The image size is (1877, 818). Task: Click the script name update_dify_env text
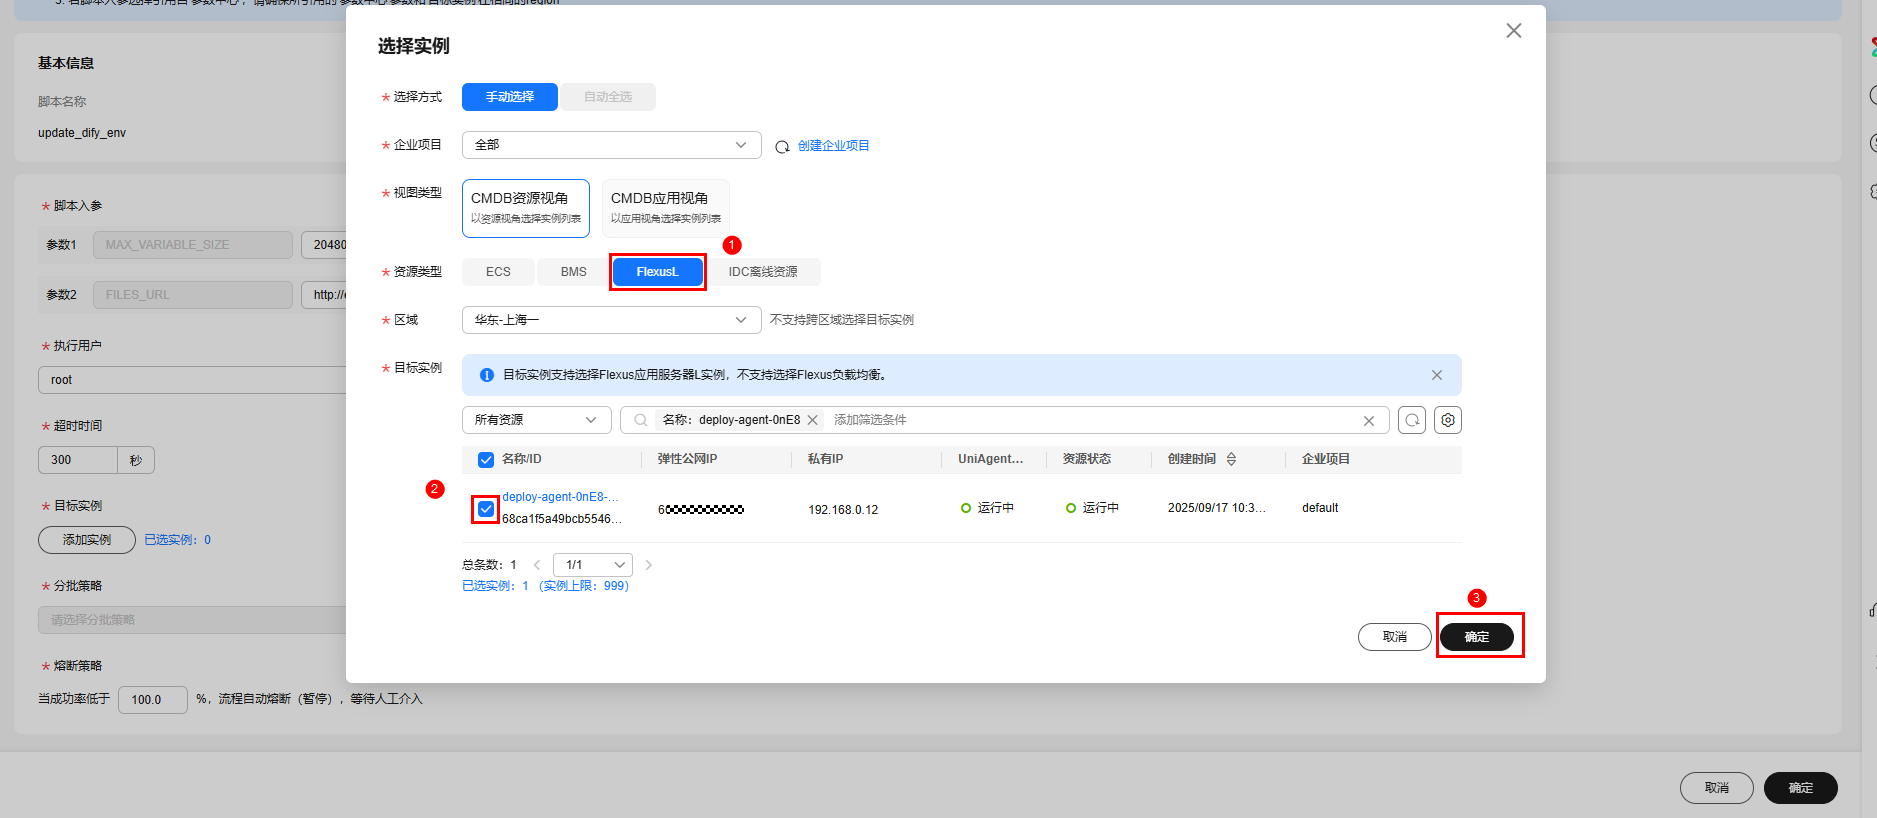click(82, 133)
